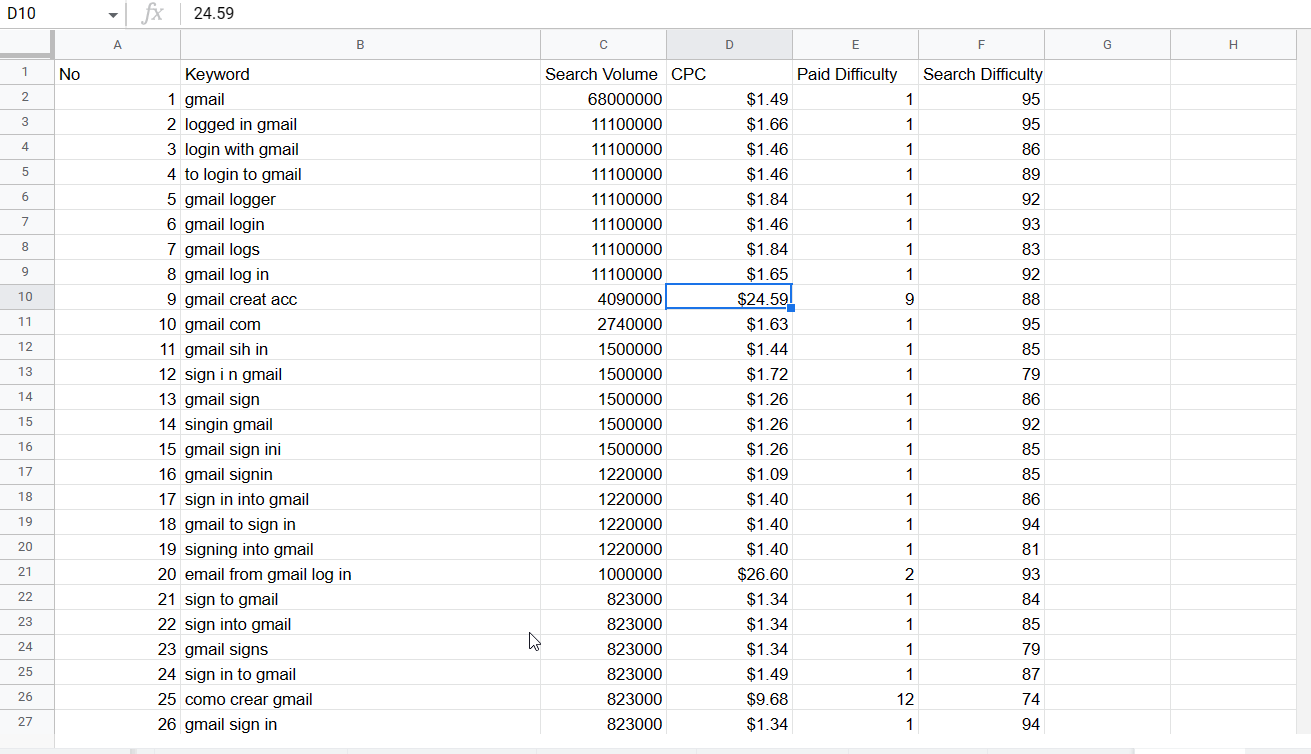Screen dimensions: 1311x754
Task: Click the CPC header cell
Action: [729, 74]
